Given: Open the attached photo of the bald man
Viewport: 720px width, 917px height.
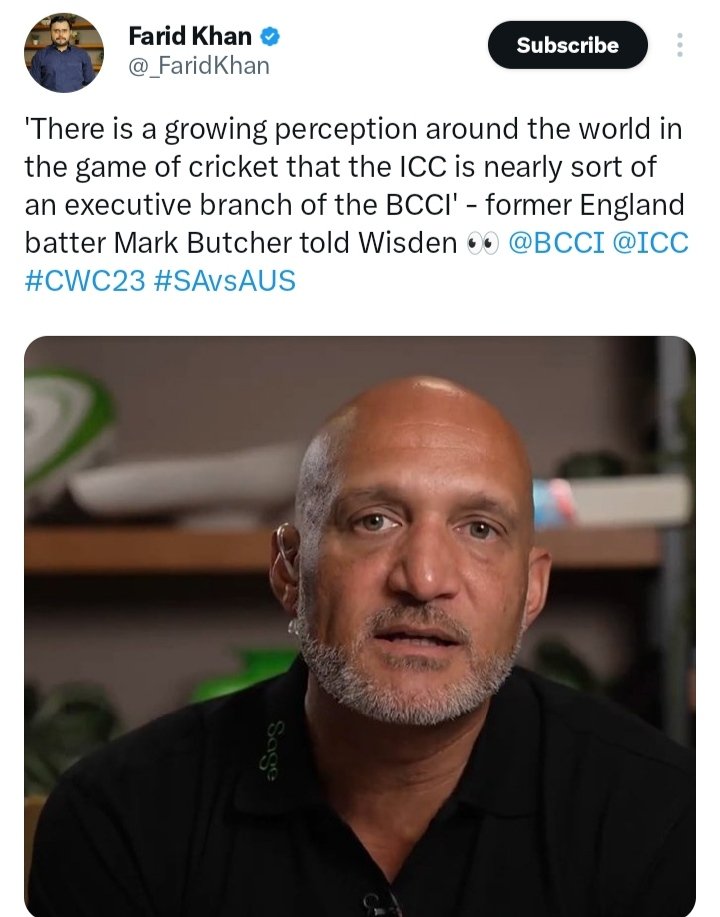Looking at the screenshot, I should 360,626.
